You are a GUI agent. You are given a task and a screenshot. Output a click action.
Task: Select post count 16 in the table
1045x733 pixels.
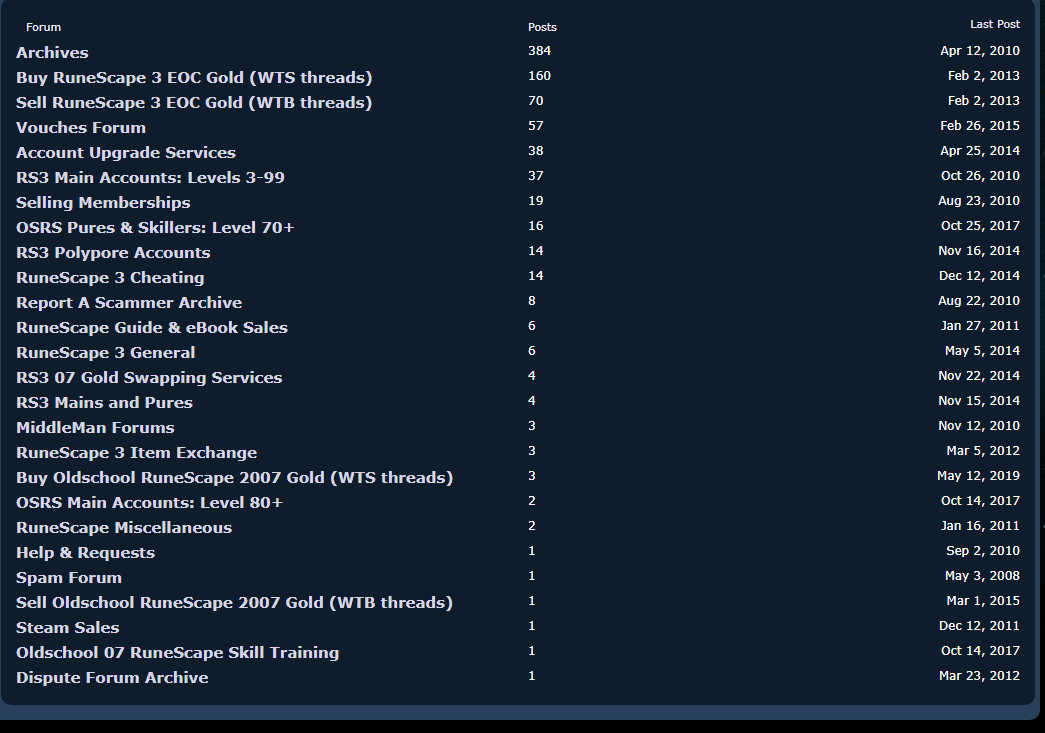click(x=536, y=226)
